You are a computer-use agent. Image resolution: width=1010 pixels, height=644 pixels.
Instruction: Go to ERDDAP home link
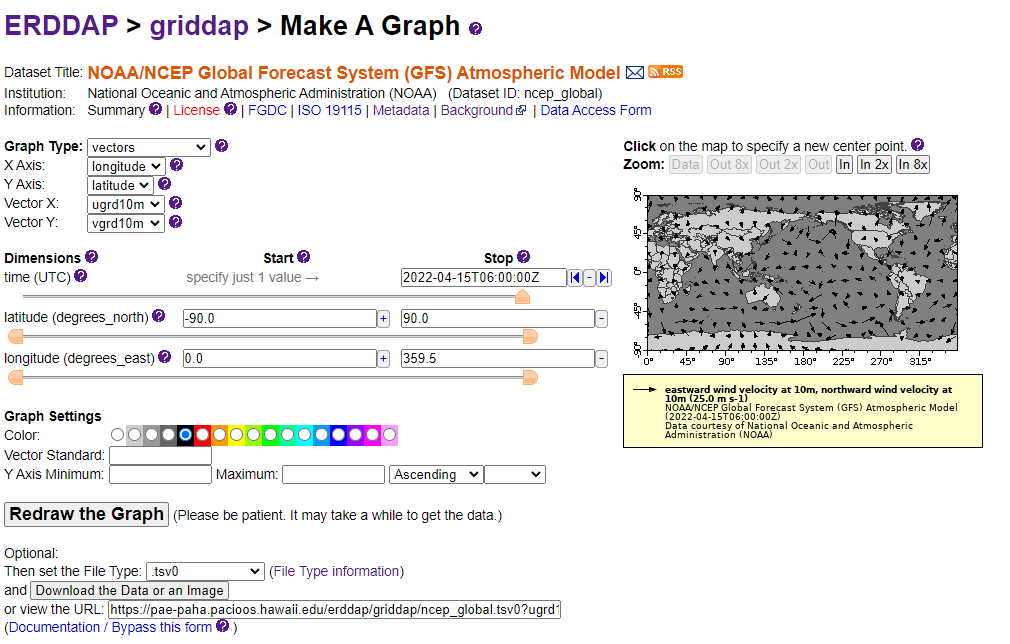(61, 26)
